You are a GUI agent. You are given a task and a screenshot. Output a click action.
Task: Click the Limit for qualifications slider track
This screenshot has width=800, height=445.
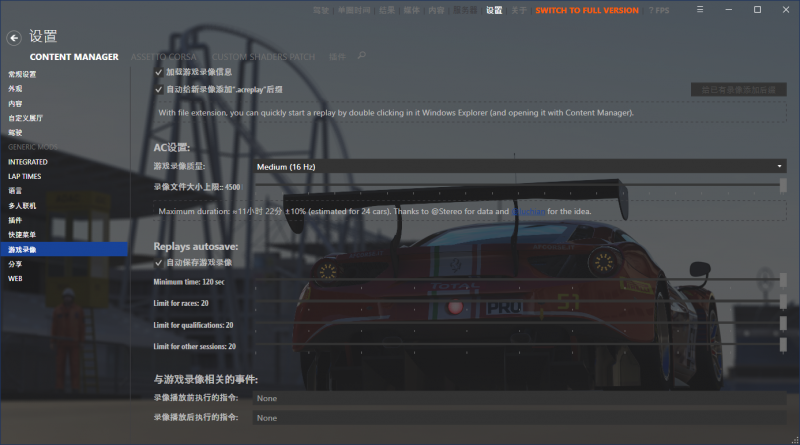pos(520,323)
